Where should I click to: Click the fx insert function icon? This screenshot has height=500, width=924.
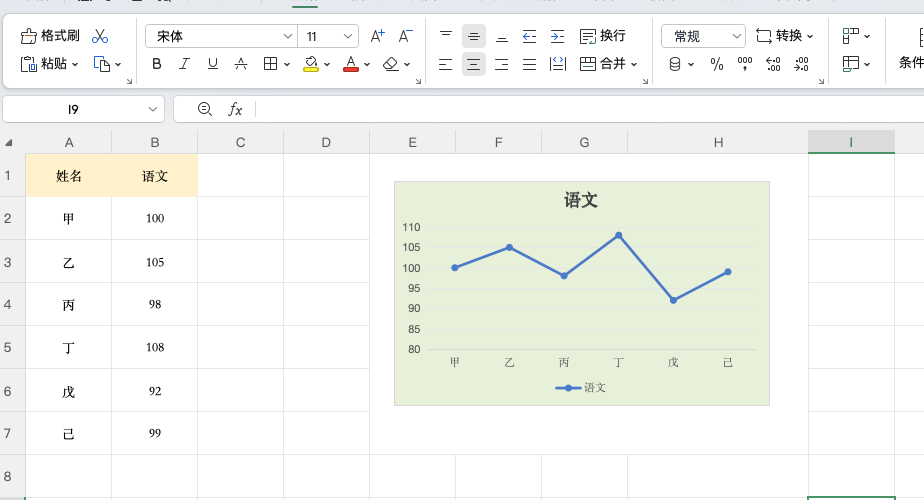[x=235, y=109]
